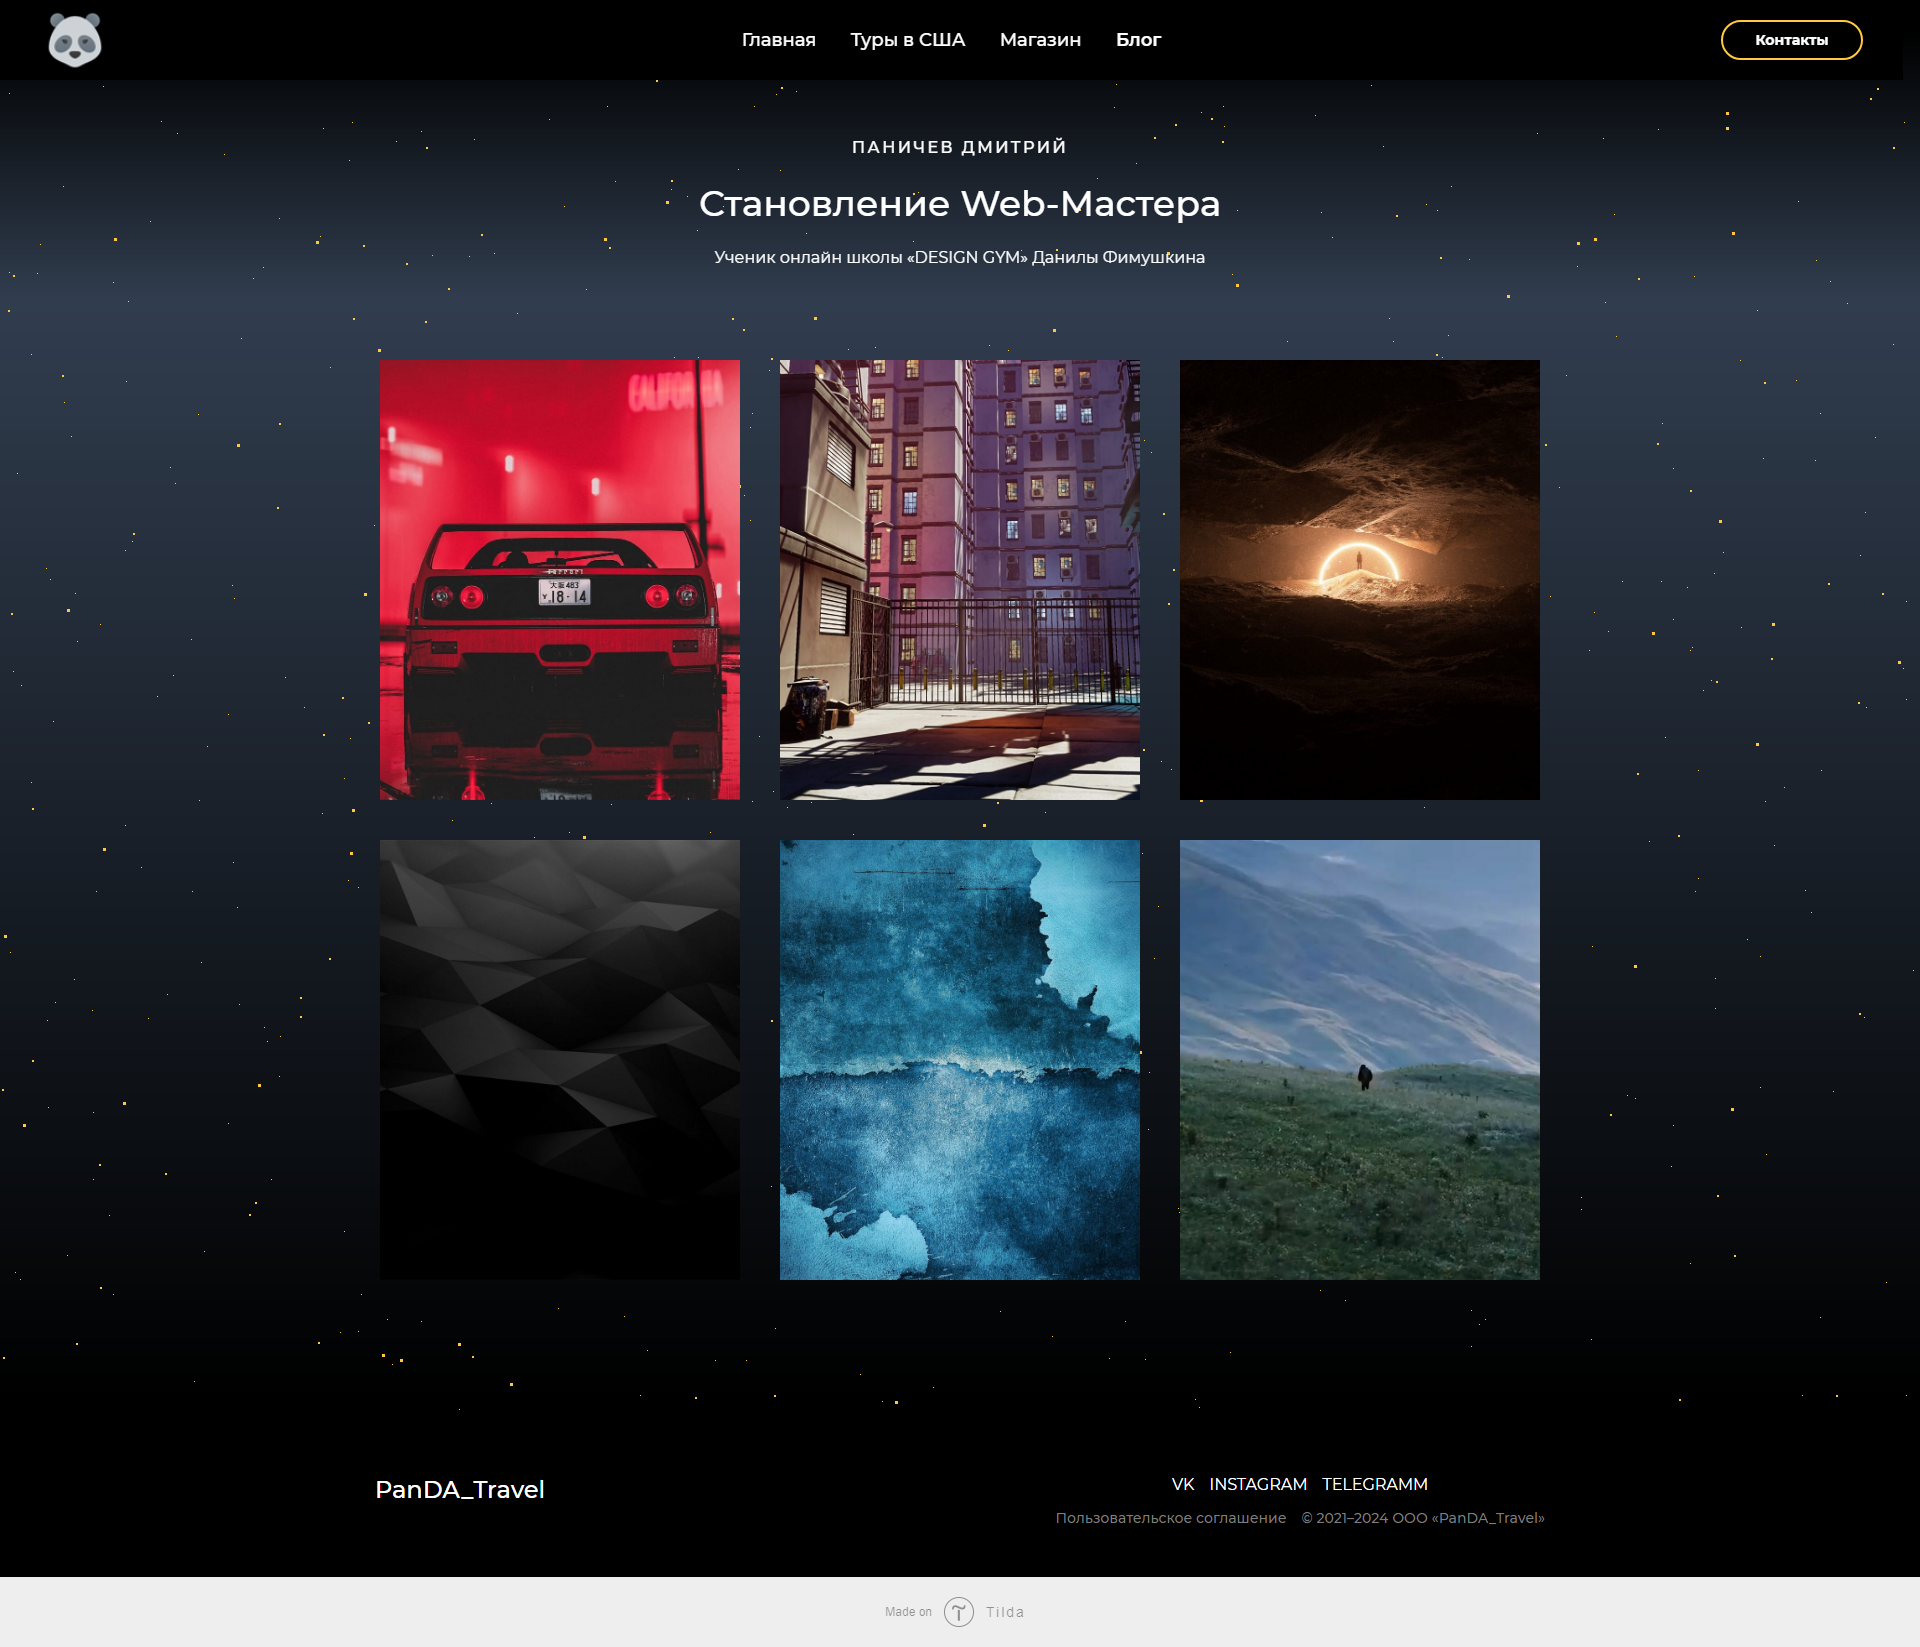Click the Made on Tilda label
1920x1647 pixels.
point(955,1612)
